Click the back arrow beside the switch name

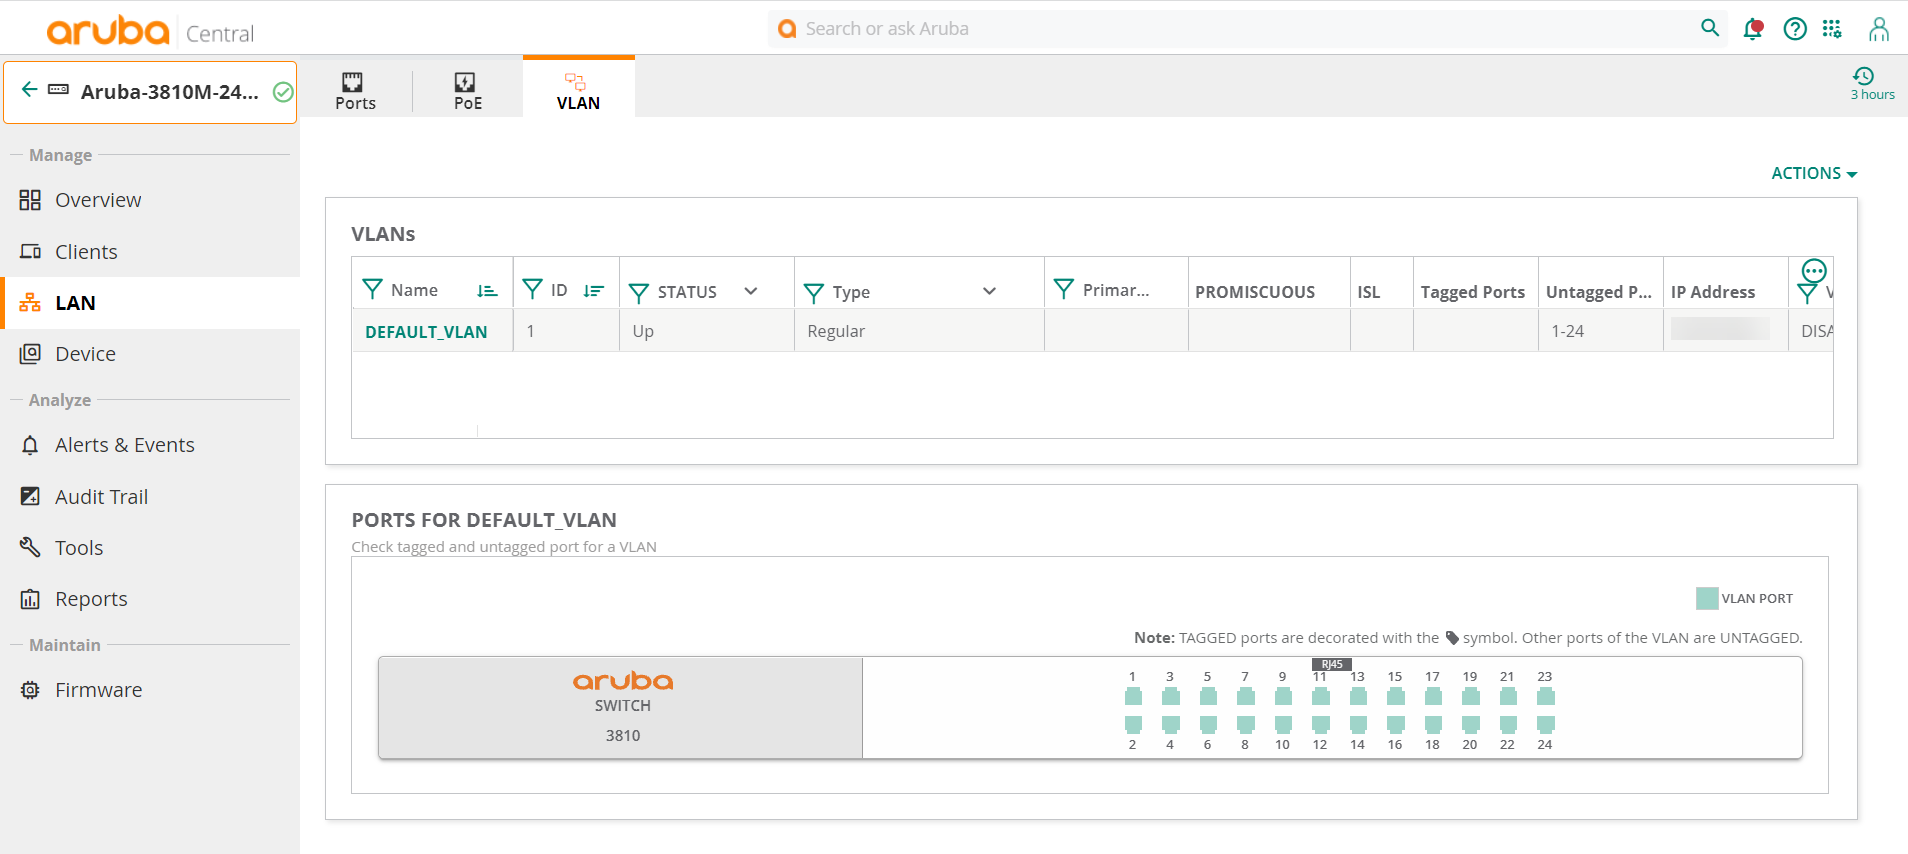click(29, 90)
